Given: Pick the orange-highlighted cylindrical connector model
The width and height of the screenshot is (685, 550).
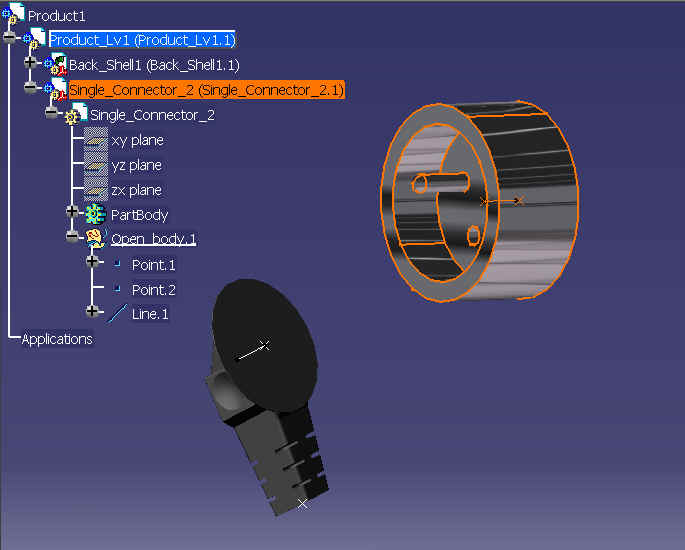Looking at the screenshot, I should [479, 201].
